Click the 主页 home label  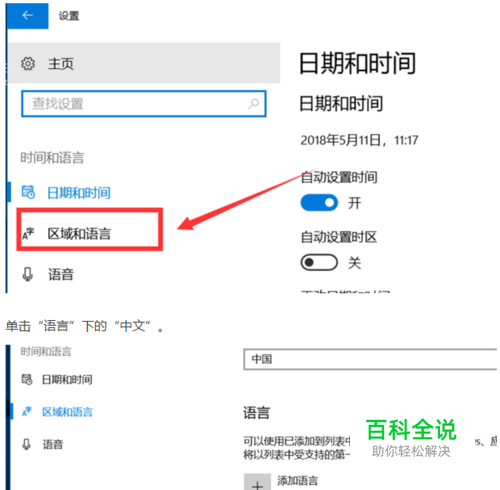pos(61,63)
